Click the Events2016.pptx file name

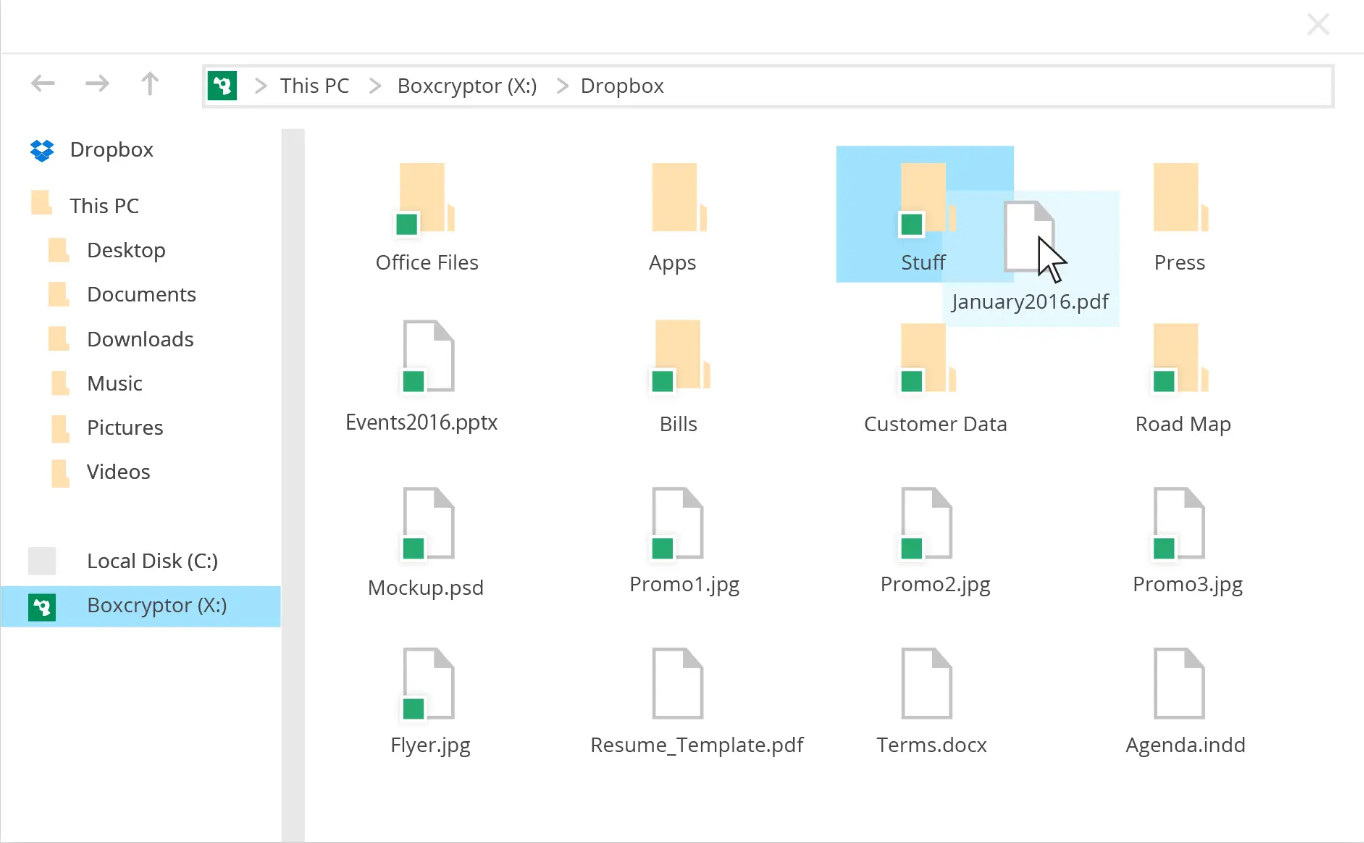click(421, 422)
